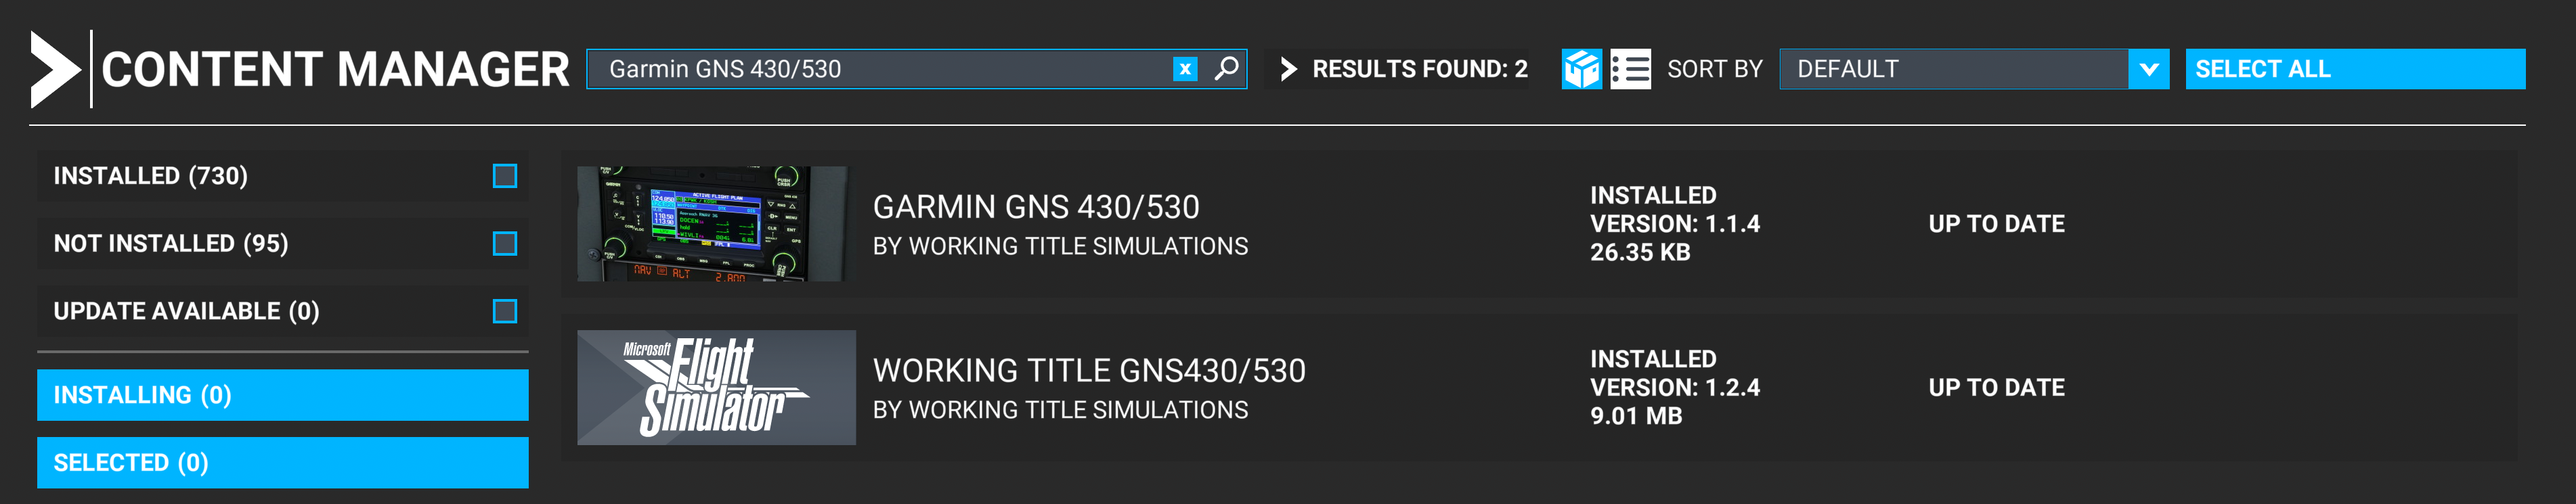Click into the search text field
This screenshot has width=2576, height=504.
point(880,69)
